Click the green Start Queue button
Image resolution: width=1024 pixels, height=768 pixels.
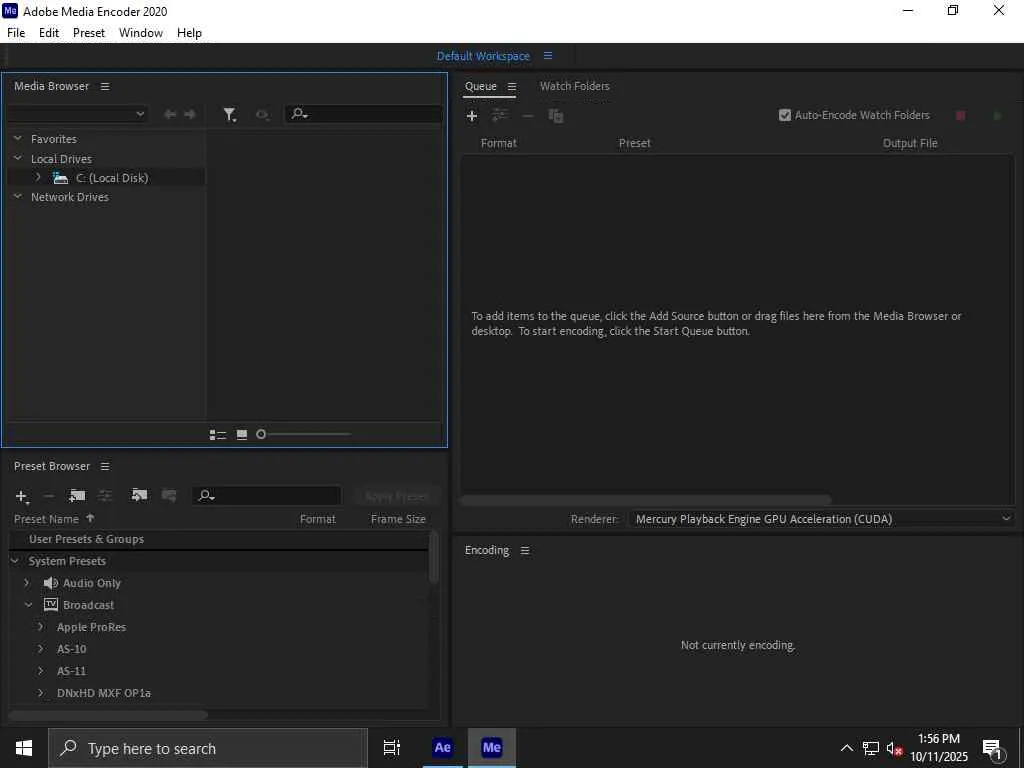click(x=997, y=116)
